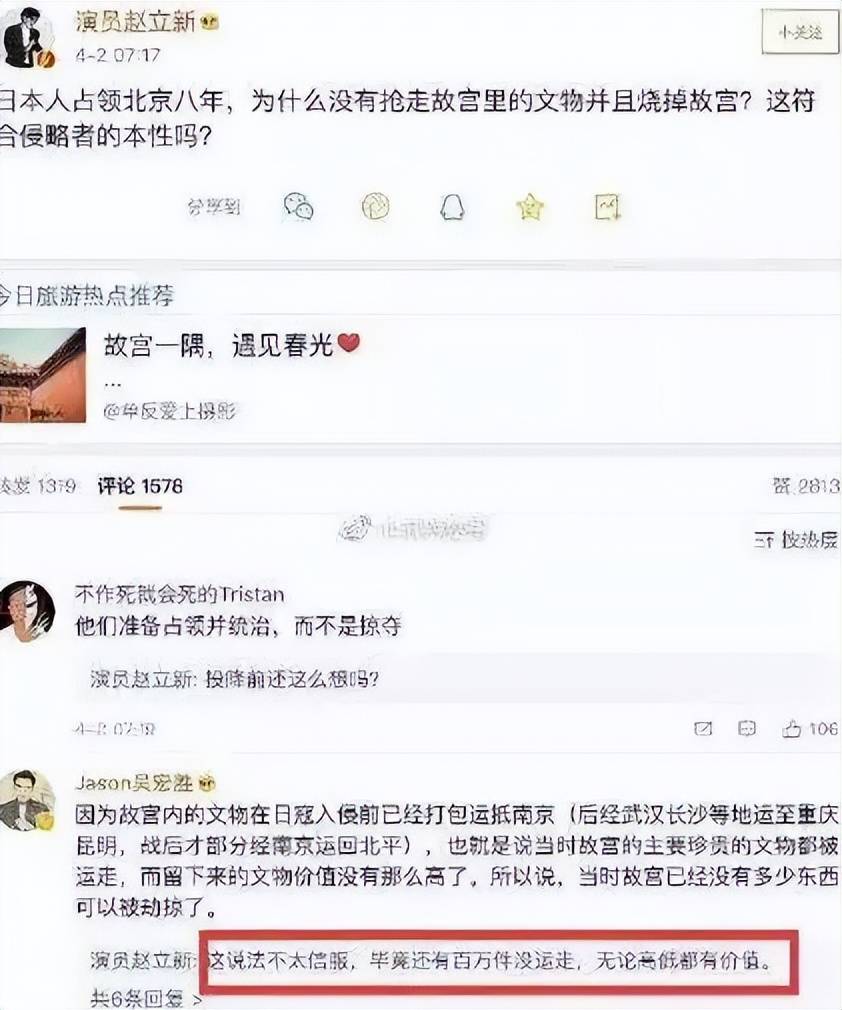Viewport: 842px width, 1010px height.
Task: Click Forbidden City recommendation thumbnail
Action: (43, 375)
